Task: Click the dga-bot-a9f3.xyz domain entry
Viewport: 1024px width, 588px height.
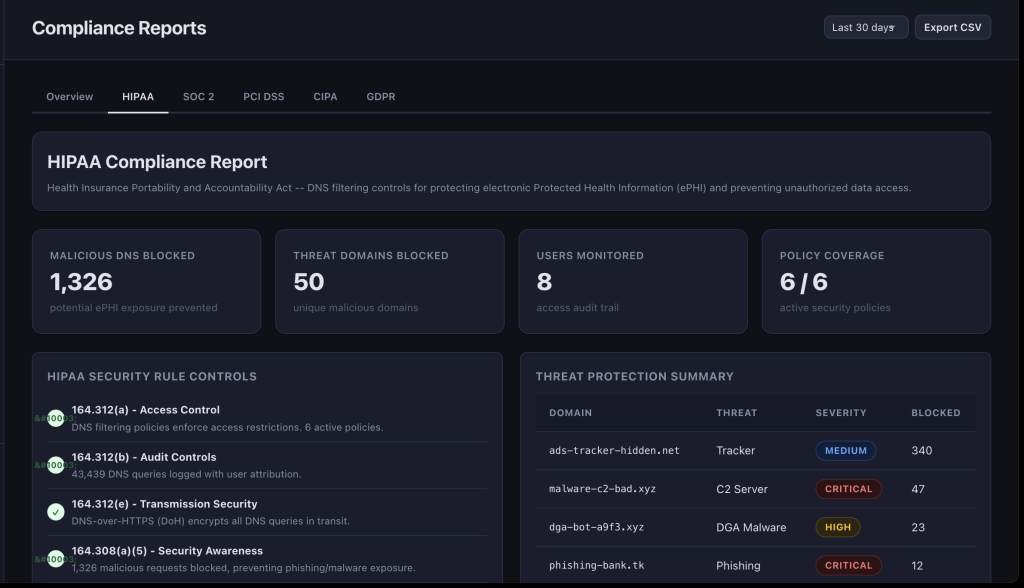Action: point(598,527)
